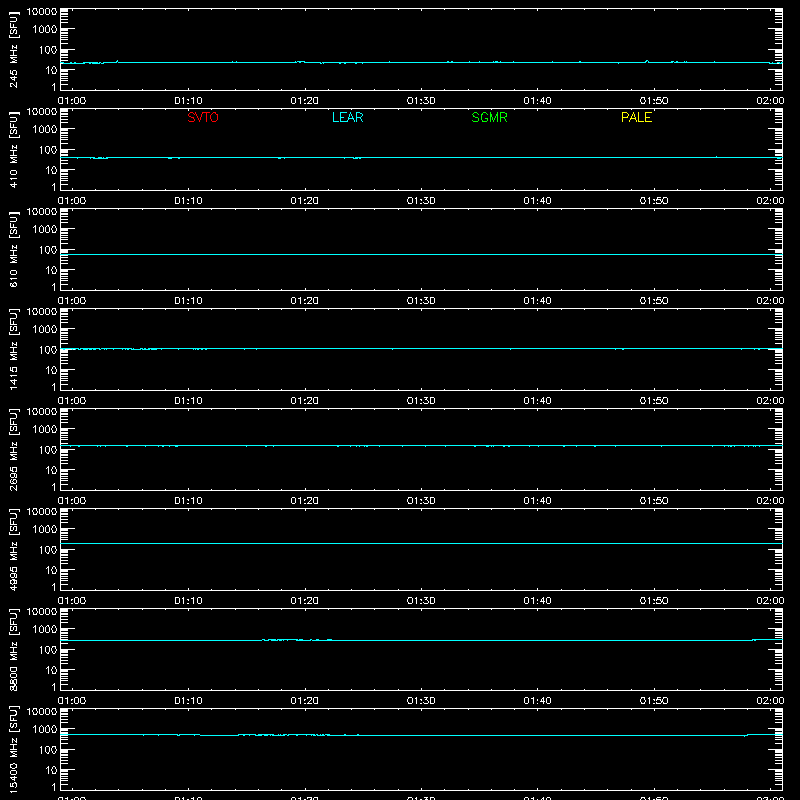Select 01:50 time label under 610 MHz panel

(x=654, y=301)
